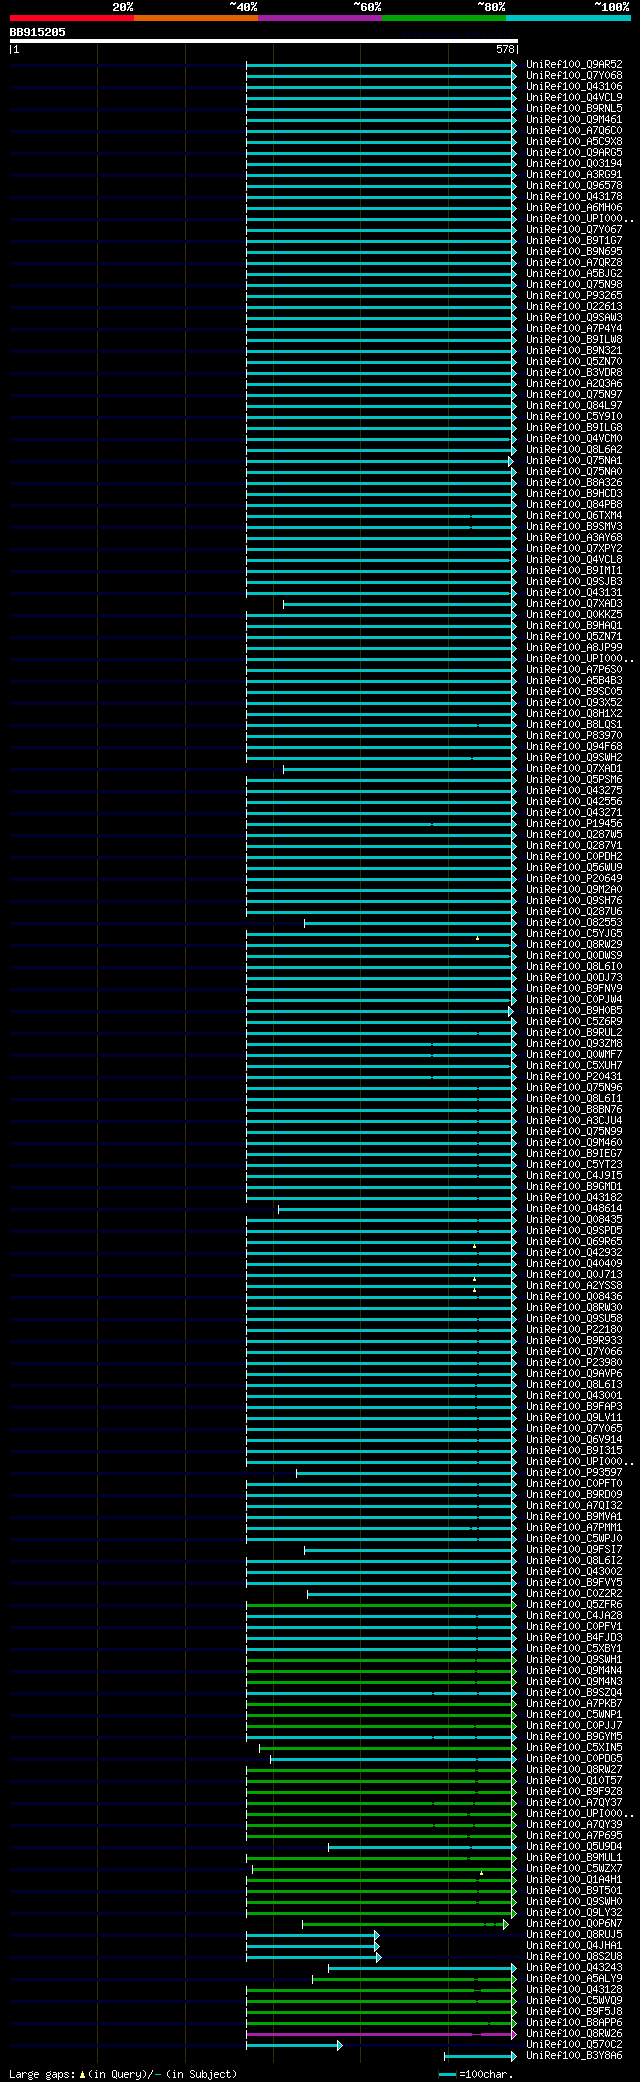Select the UniRef100_O82553 label
The height and width of the screenshot is (2082, 640).
coord(574,922)
